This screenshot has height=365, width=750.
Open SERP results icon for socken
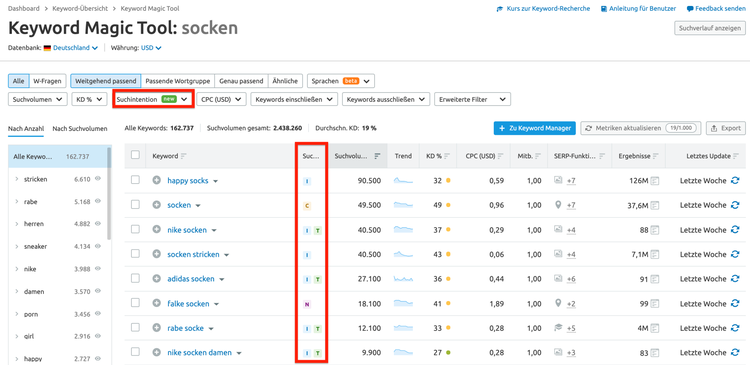pos(655,205)
